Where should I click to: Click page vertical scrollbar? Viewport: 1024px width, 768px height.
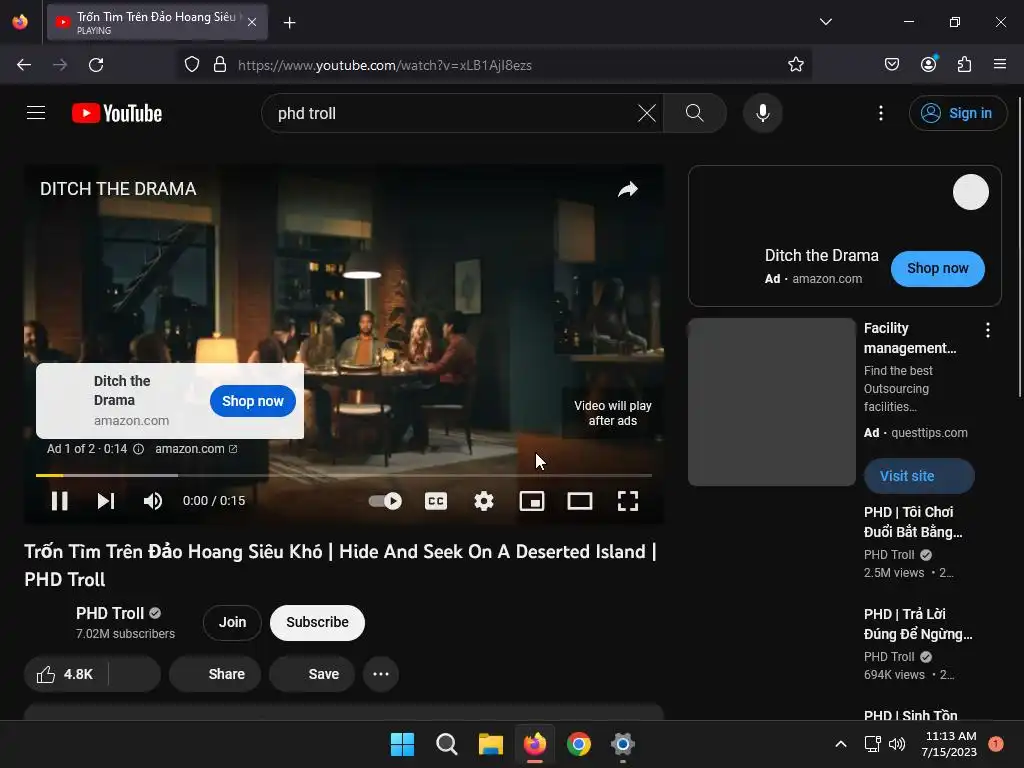[1020, 247]
